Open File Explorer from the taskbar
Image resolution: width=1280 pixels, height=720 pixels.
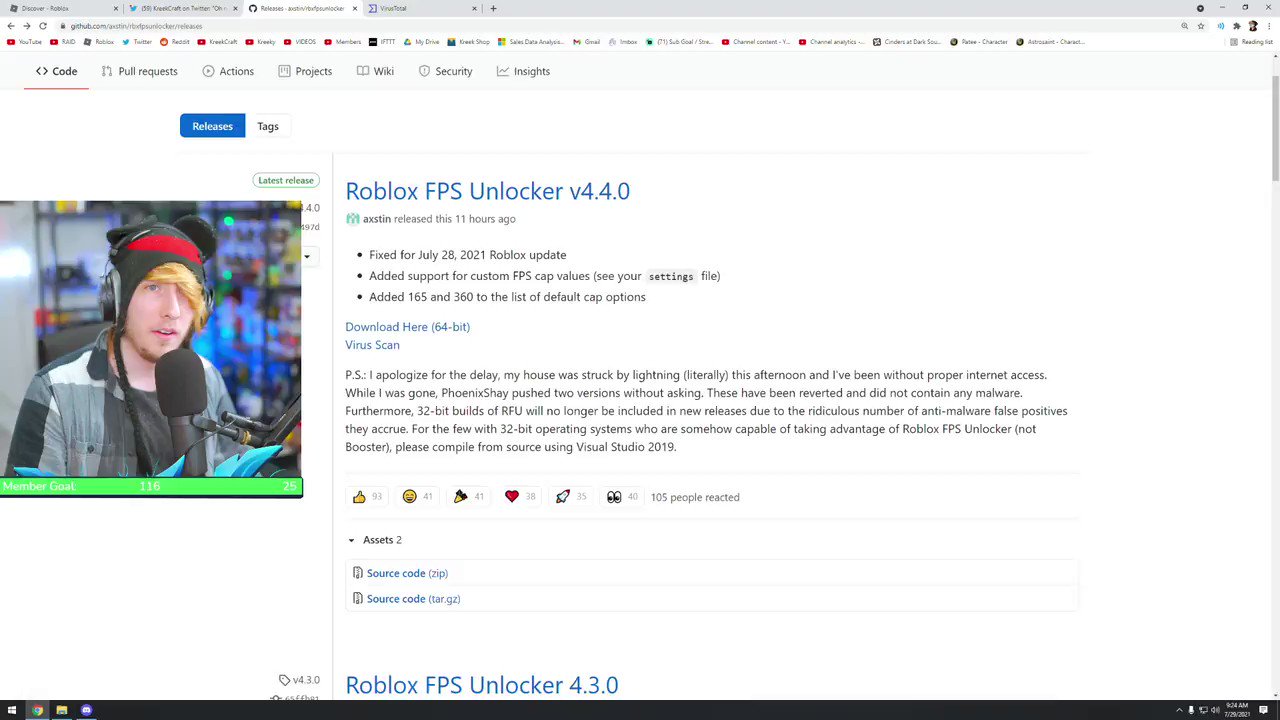[x=62, y=710]
